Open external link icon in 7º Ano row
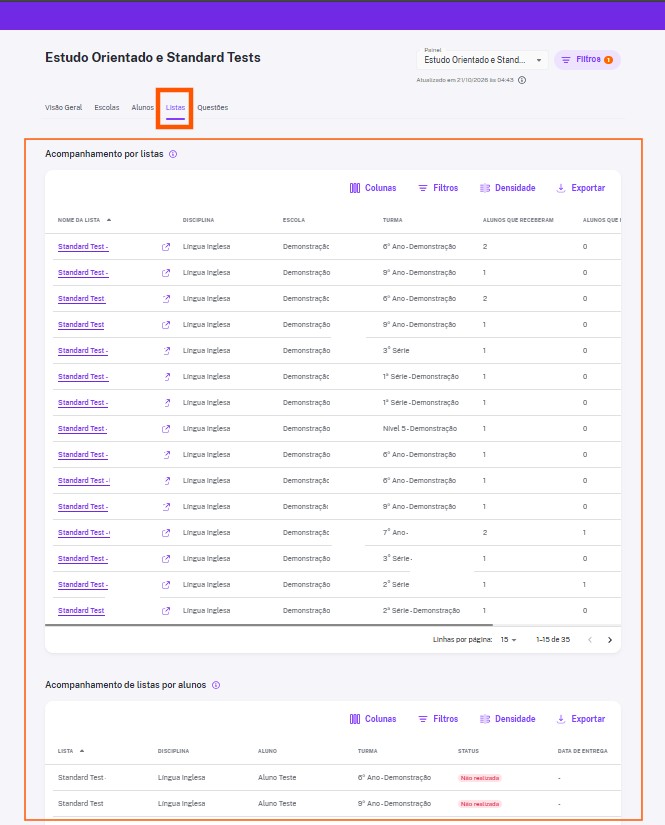Viewport: 665px width, 825px height. [166, 533]
